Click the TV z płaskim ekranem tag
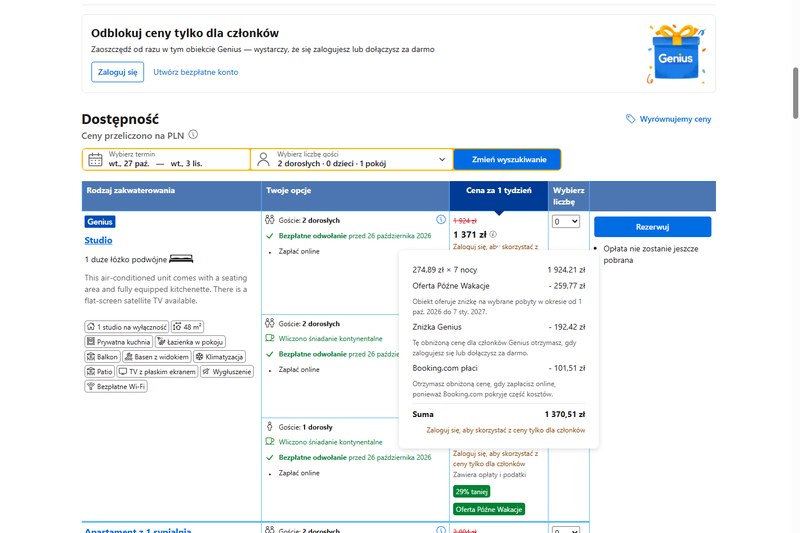Image resolution: width=800 pixels, height=533 pixels. [157, 371]
